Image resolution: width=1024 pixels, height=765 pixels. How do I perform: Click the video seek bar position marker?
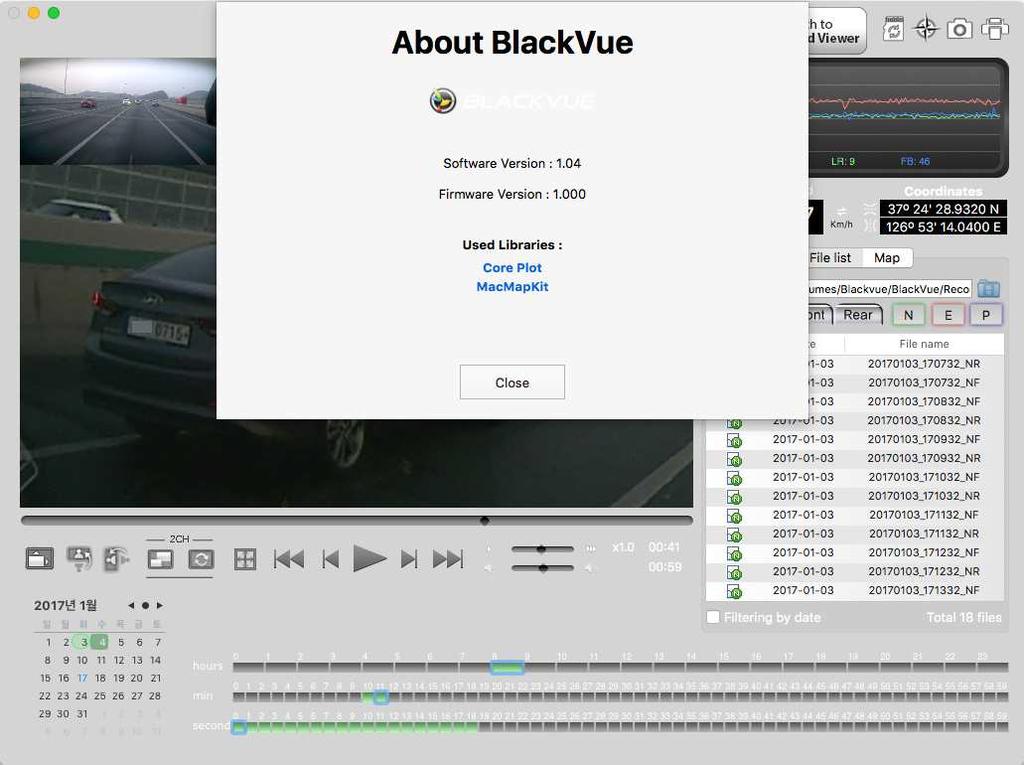(x=485, y=521)
